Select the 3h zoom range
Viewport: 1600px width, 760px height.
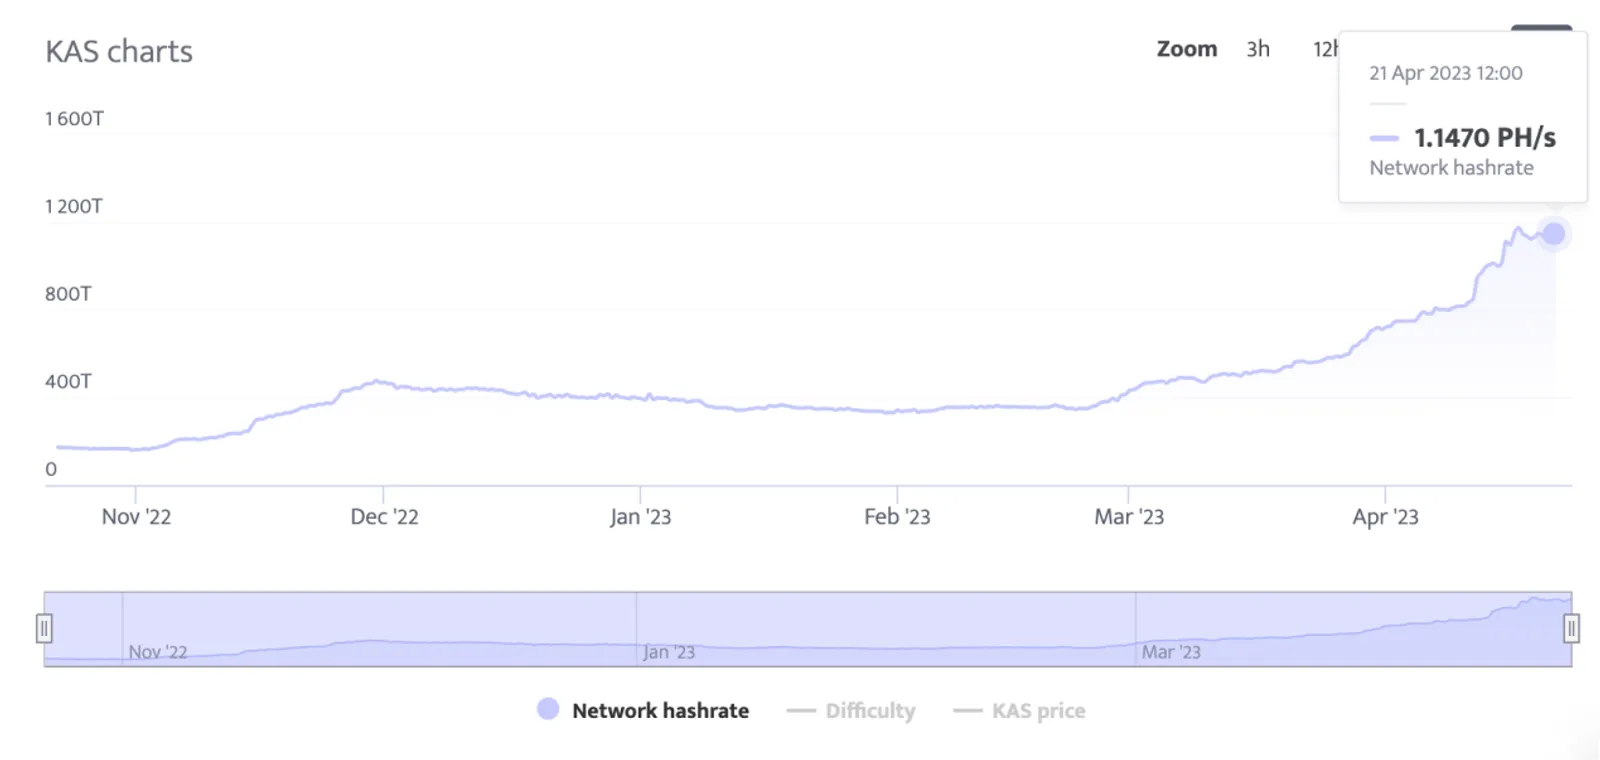[x=1258, y=49]
